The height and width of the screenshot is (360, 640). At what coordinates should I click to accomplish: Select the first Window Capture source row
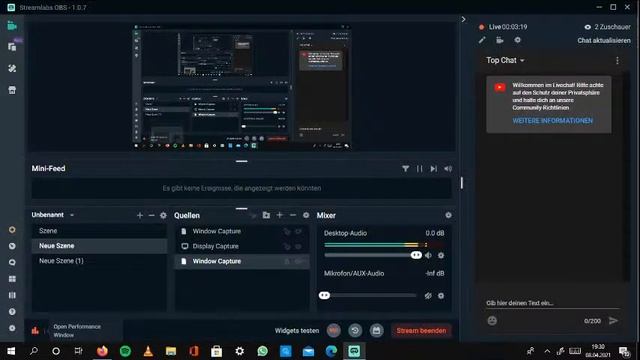coord(242,231)
